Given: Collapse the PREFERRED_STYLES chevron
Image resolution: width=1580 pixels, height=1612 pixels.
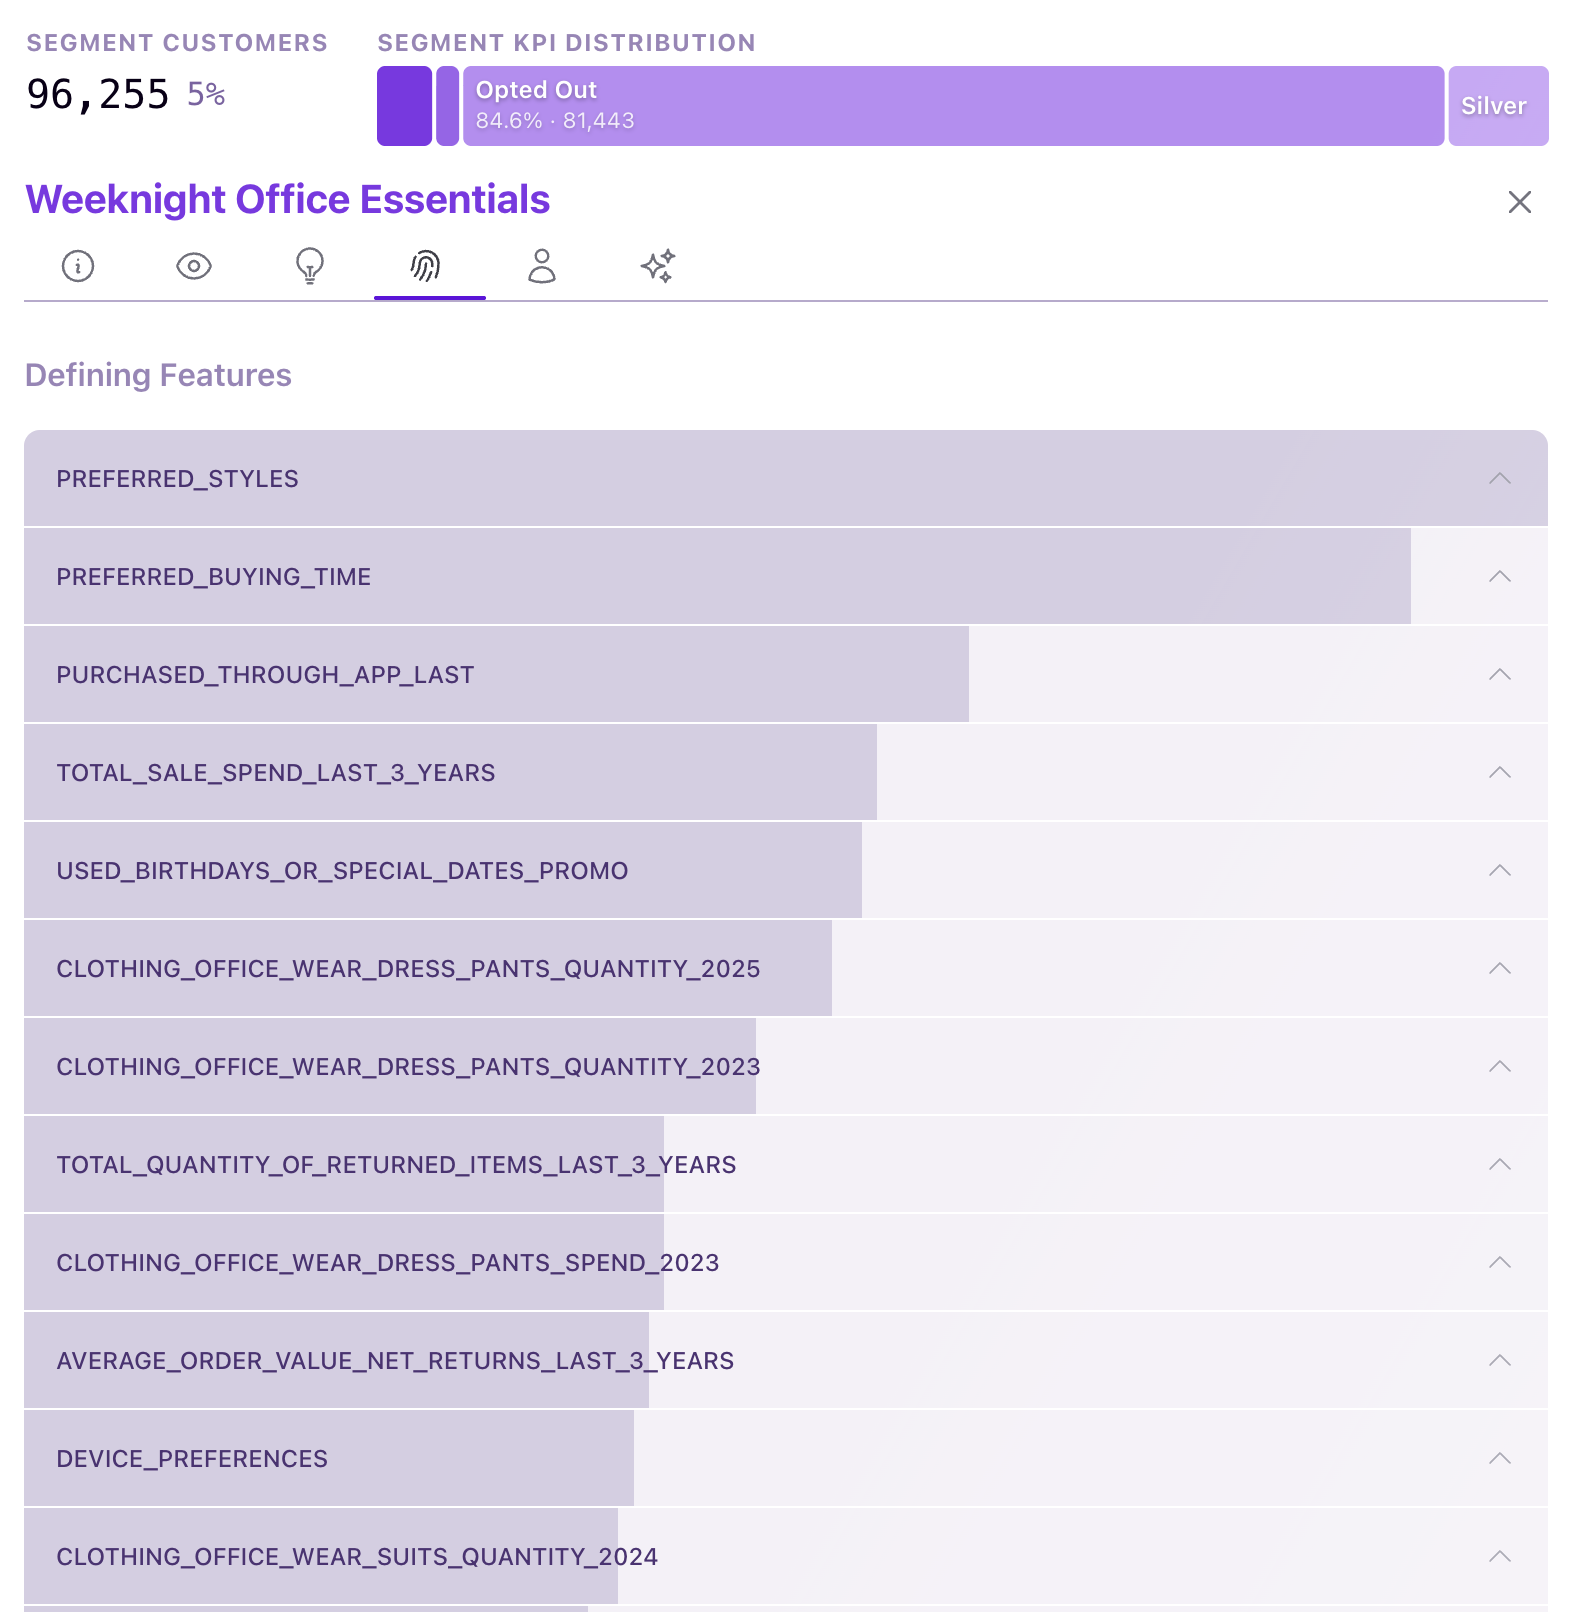Looking at the screenshot, I should 1500,478.
